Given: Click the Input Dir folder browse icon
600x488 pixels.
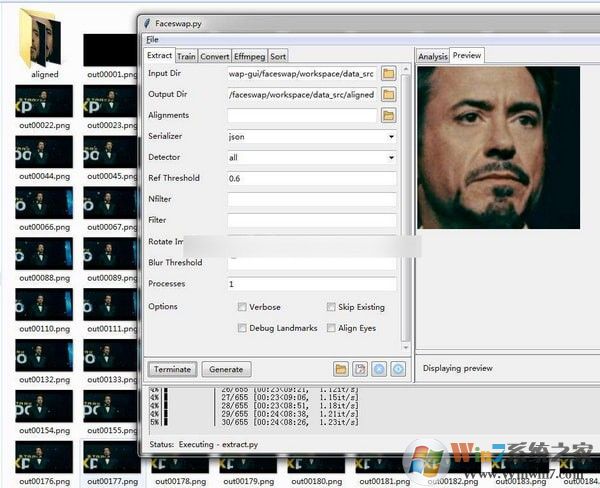Looking at the screenshot, I should click(388, 73).
